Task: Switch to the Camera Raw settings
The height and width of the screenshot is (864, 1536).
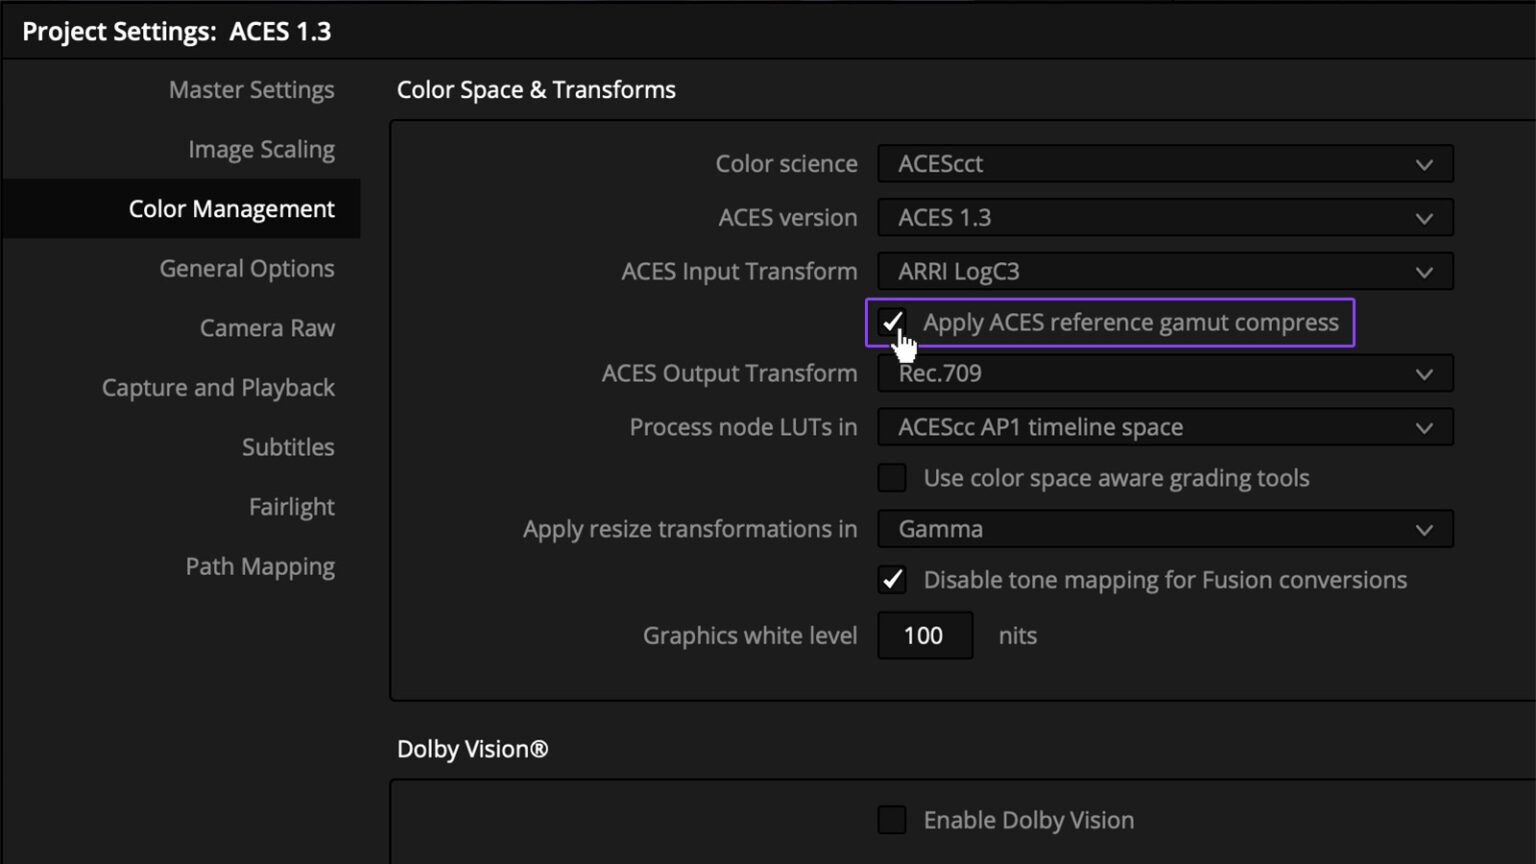Action: [x=267, y=327]
